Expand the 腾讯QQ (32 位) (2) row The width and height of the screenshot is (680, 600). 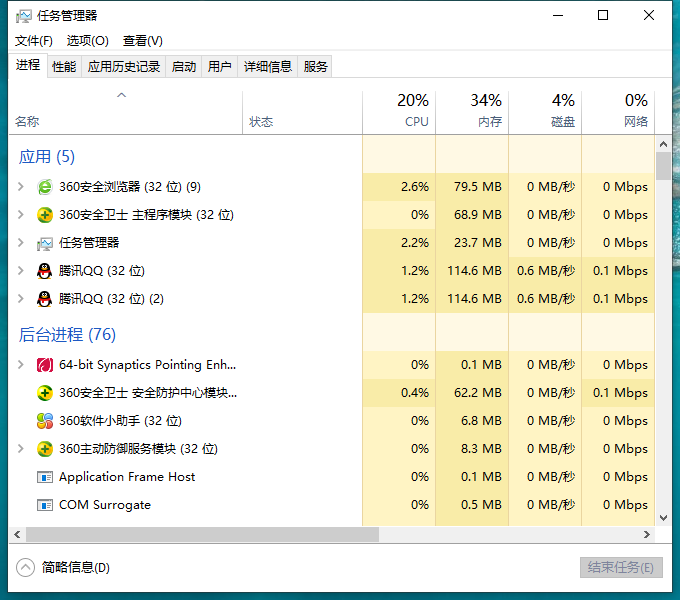(x=20, y=299)
